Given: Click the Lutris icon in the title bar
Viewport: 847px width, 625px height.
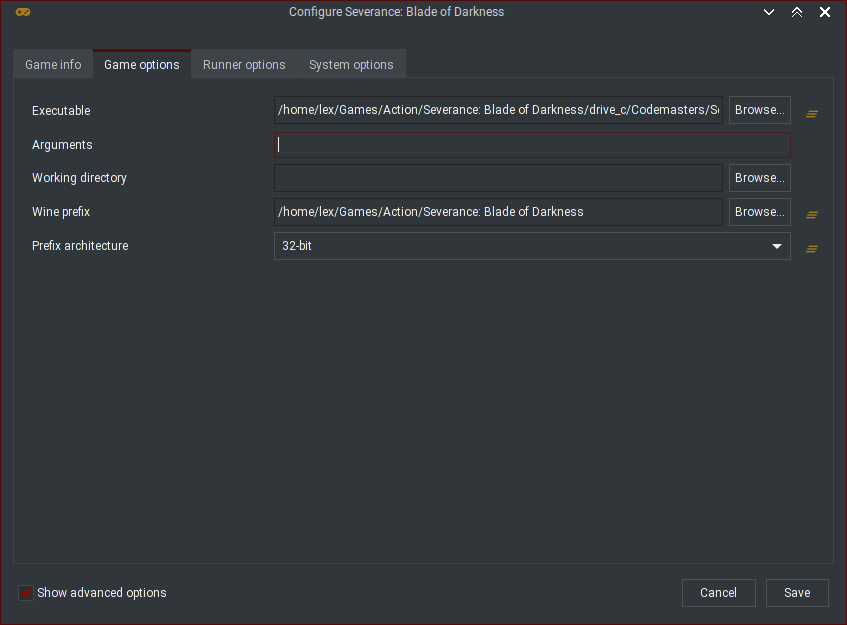Looking at the screenshot, I should coord(23,12).
